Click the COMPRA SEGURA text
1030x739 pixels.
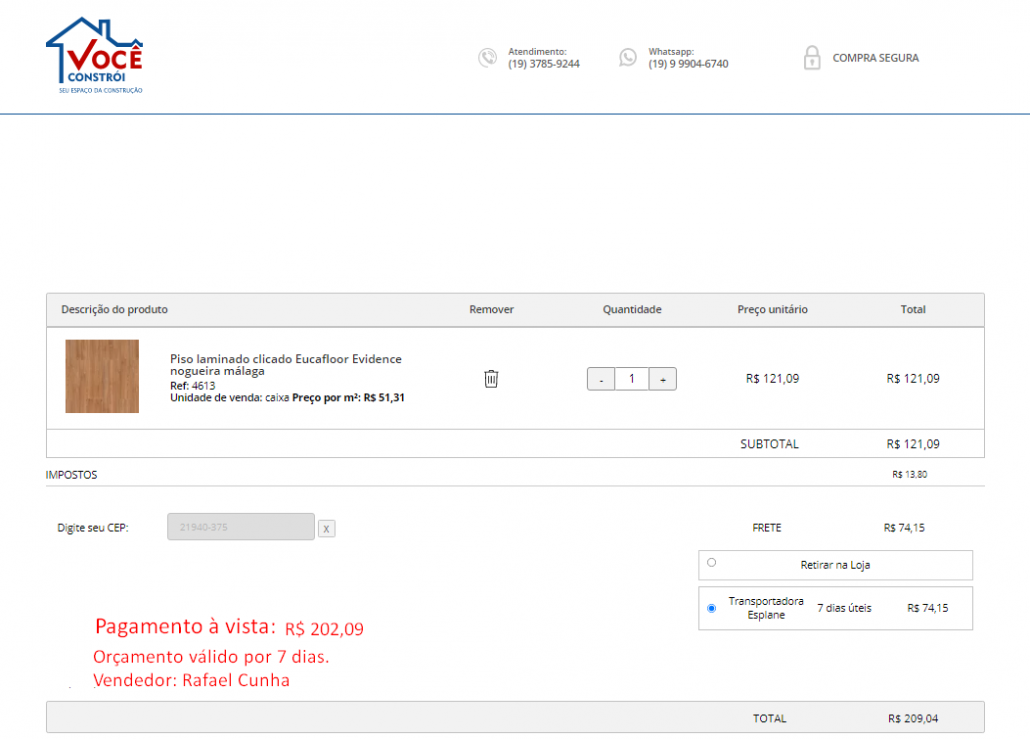click(875, 58)
